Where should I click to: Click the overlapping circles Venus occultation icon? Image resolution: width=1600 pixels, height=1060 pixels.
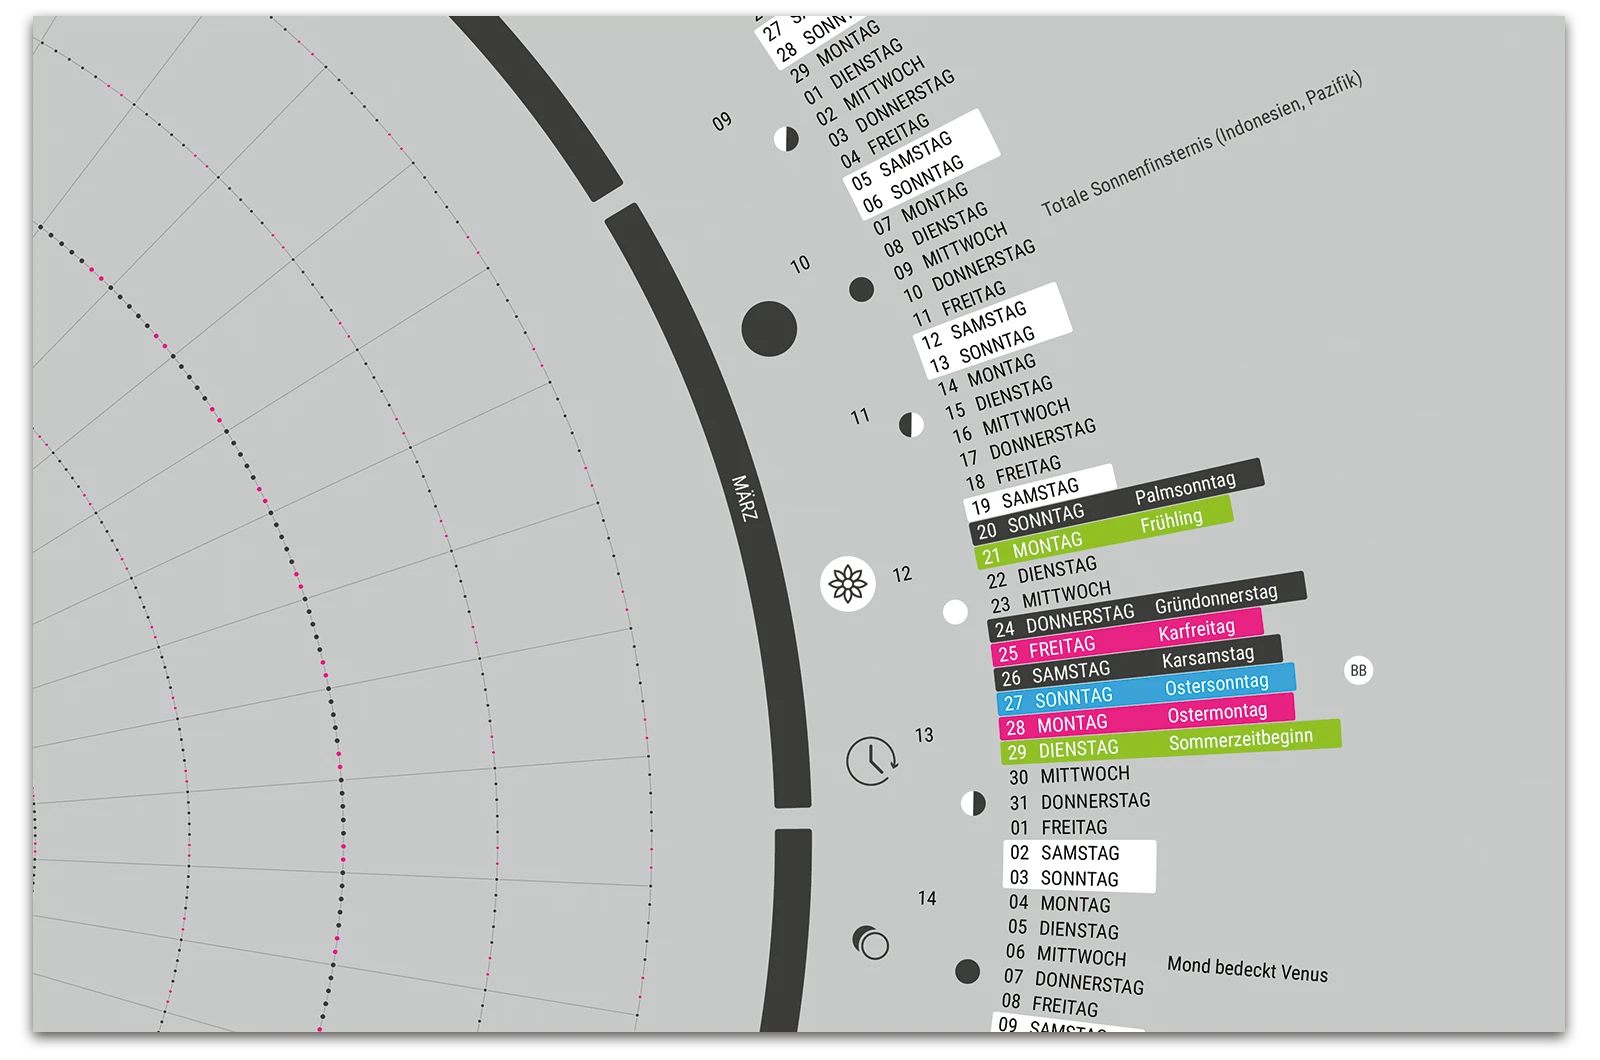coord(870,942)
